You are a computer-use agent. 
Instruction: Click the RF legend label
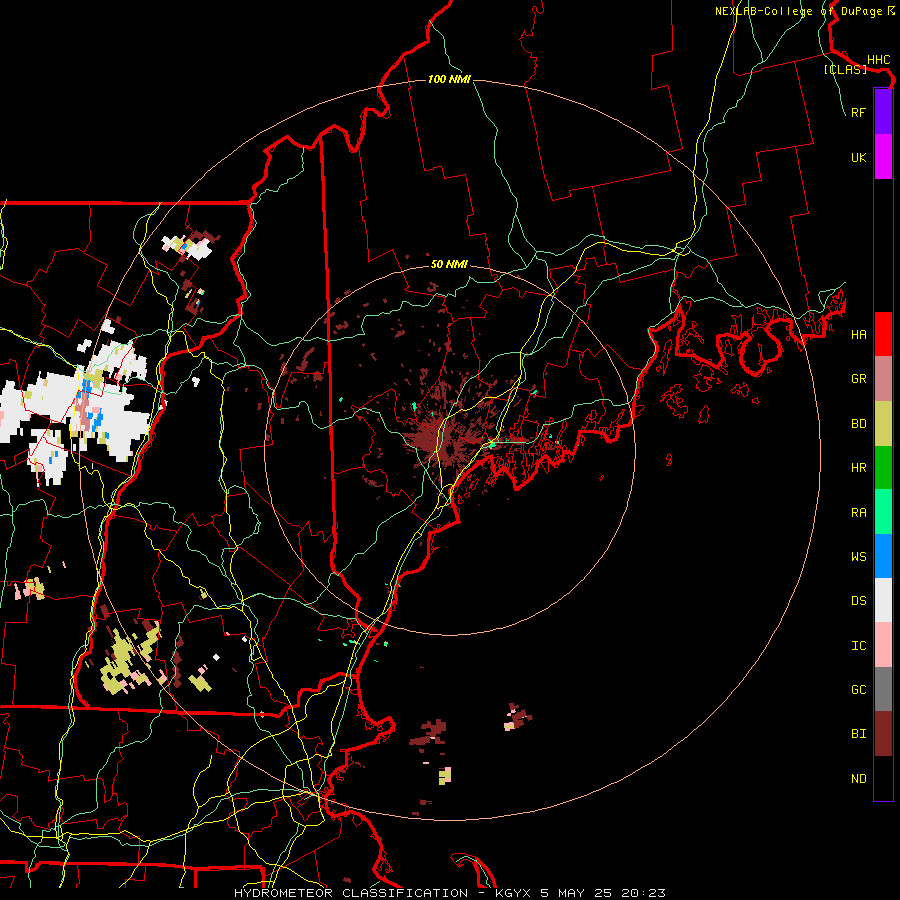click(858, 112)
